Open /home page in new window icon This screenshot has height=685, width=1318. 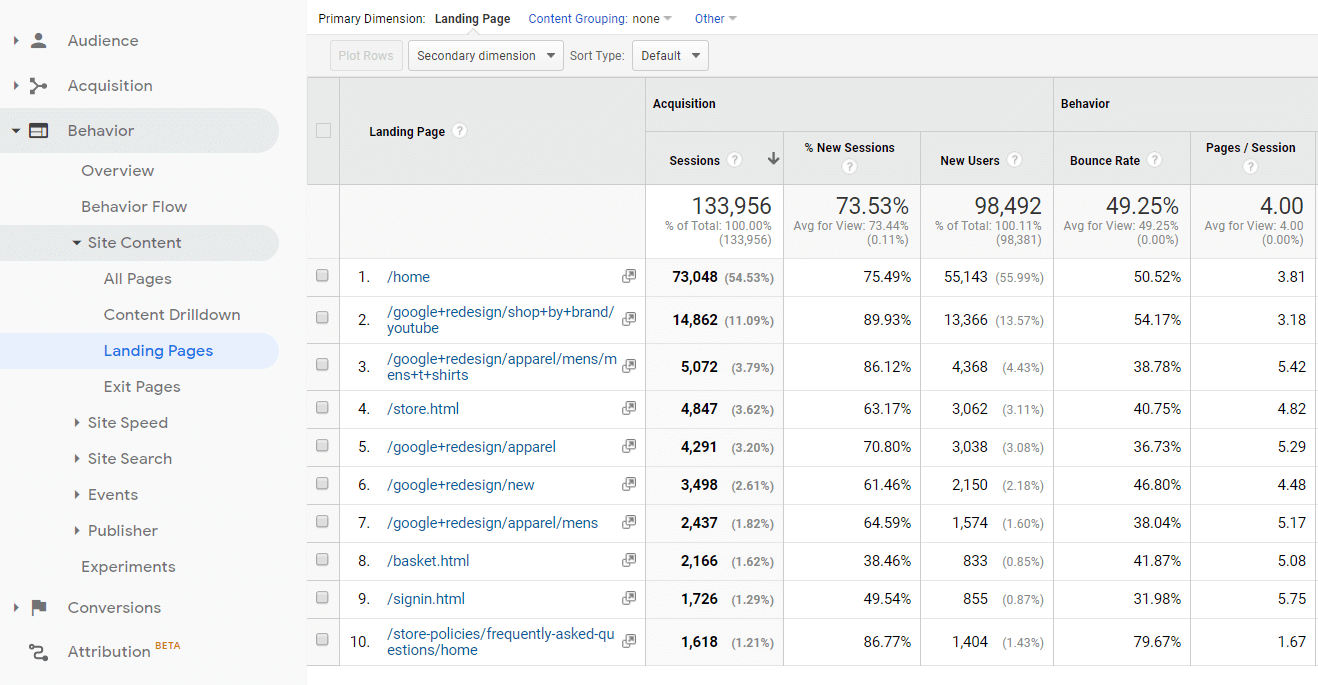coord(629,277)
